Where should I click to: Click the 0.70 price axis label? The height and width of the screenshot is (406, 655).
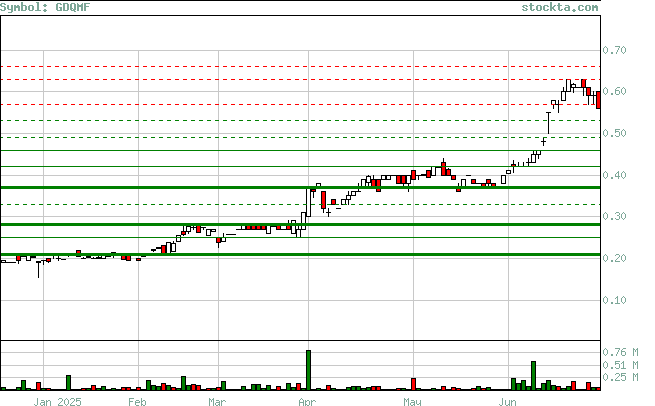[x=614, y=51]
